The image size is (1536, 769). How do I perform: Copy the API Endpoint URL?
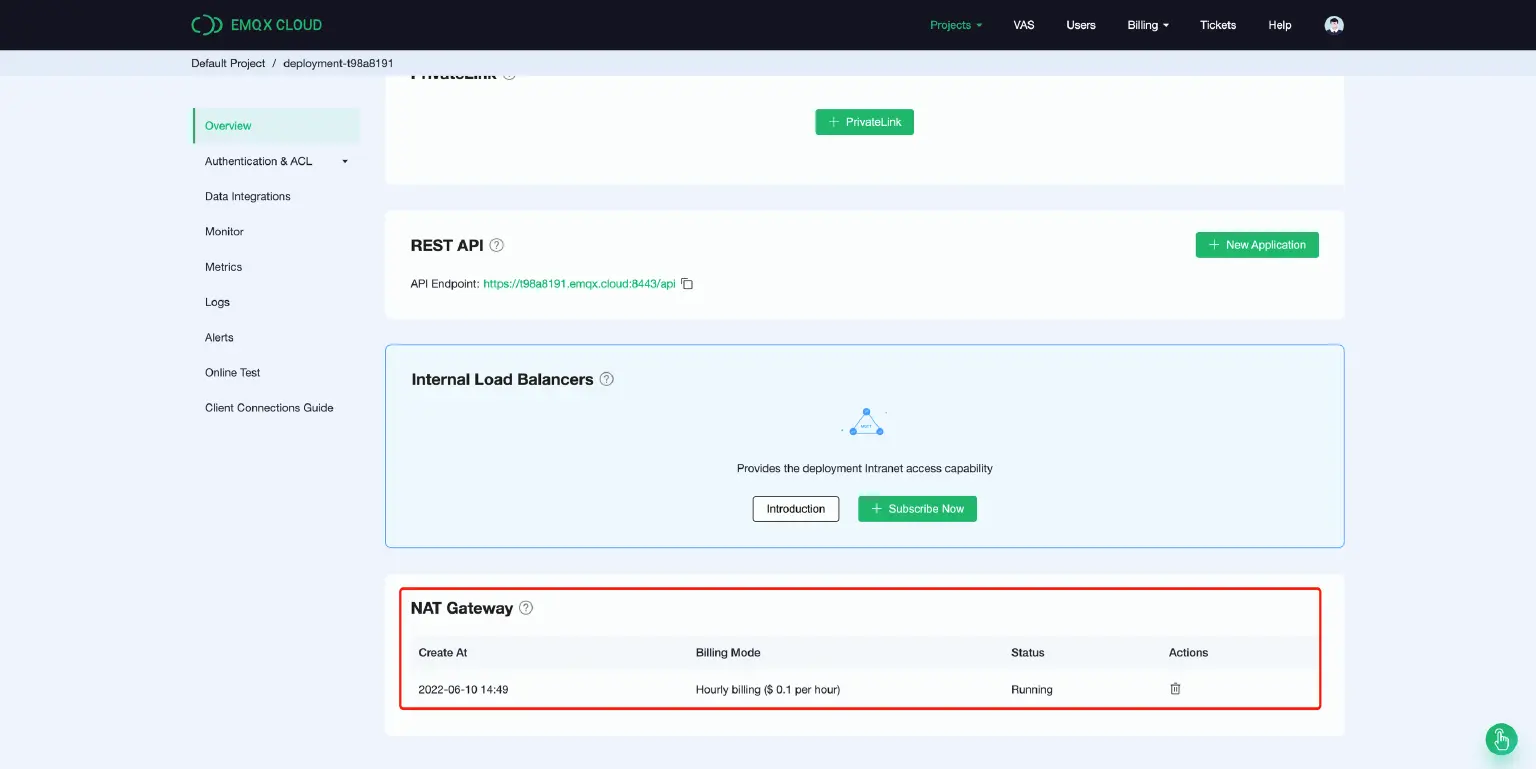(x=687, y=283)
